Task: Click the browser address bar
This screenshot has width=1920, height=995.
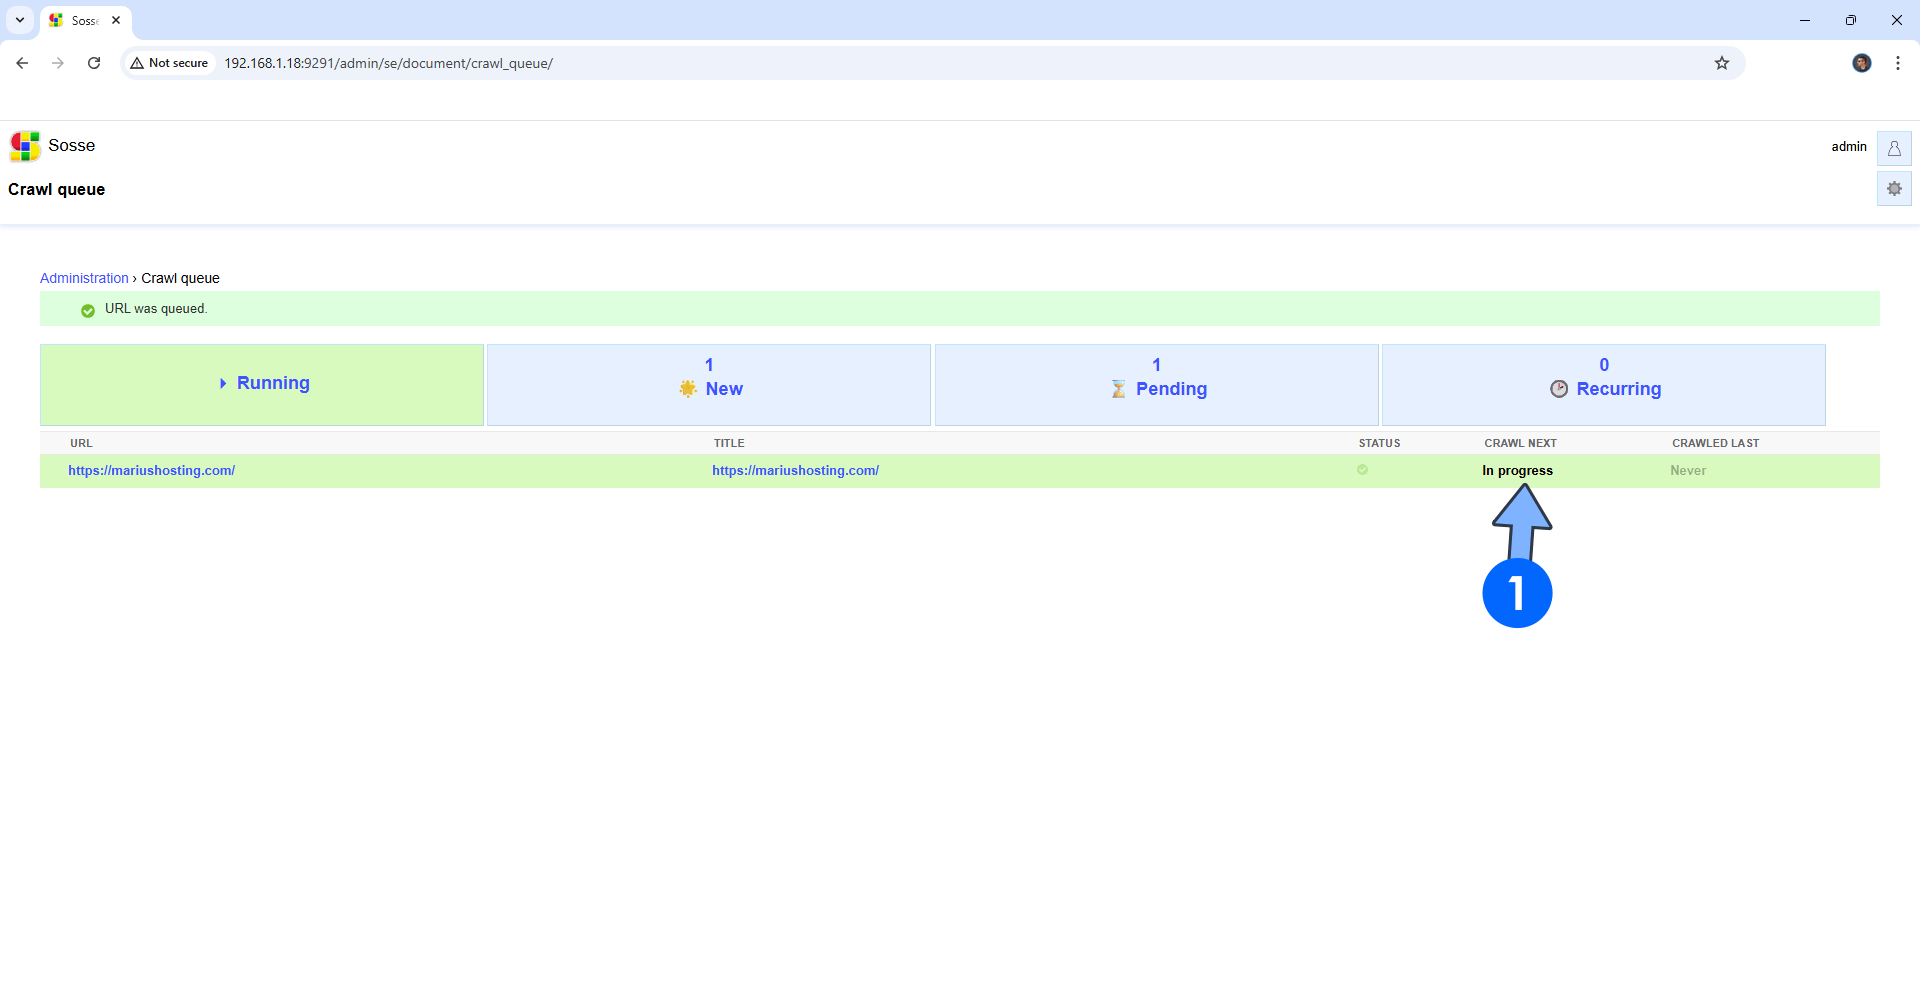Action: (900, 63)
